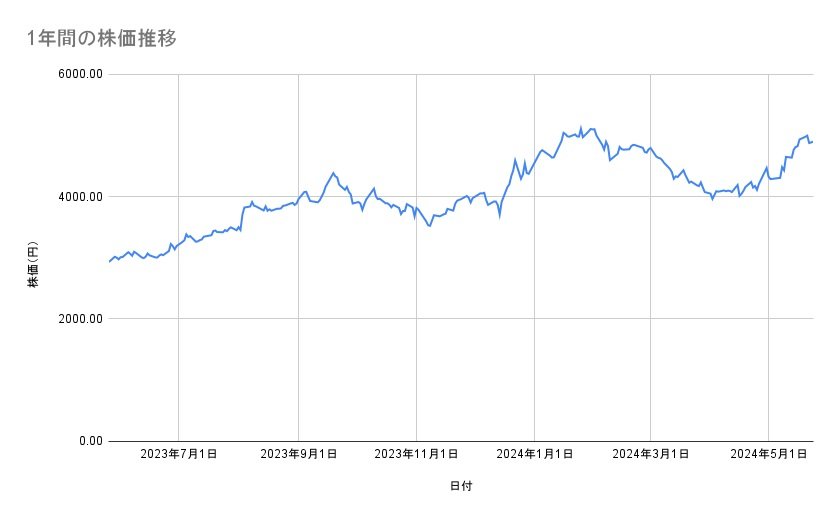Click the 2023年11月1日 date label
Viewport: 839px width, 519px height.
click(416, 455)
